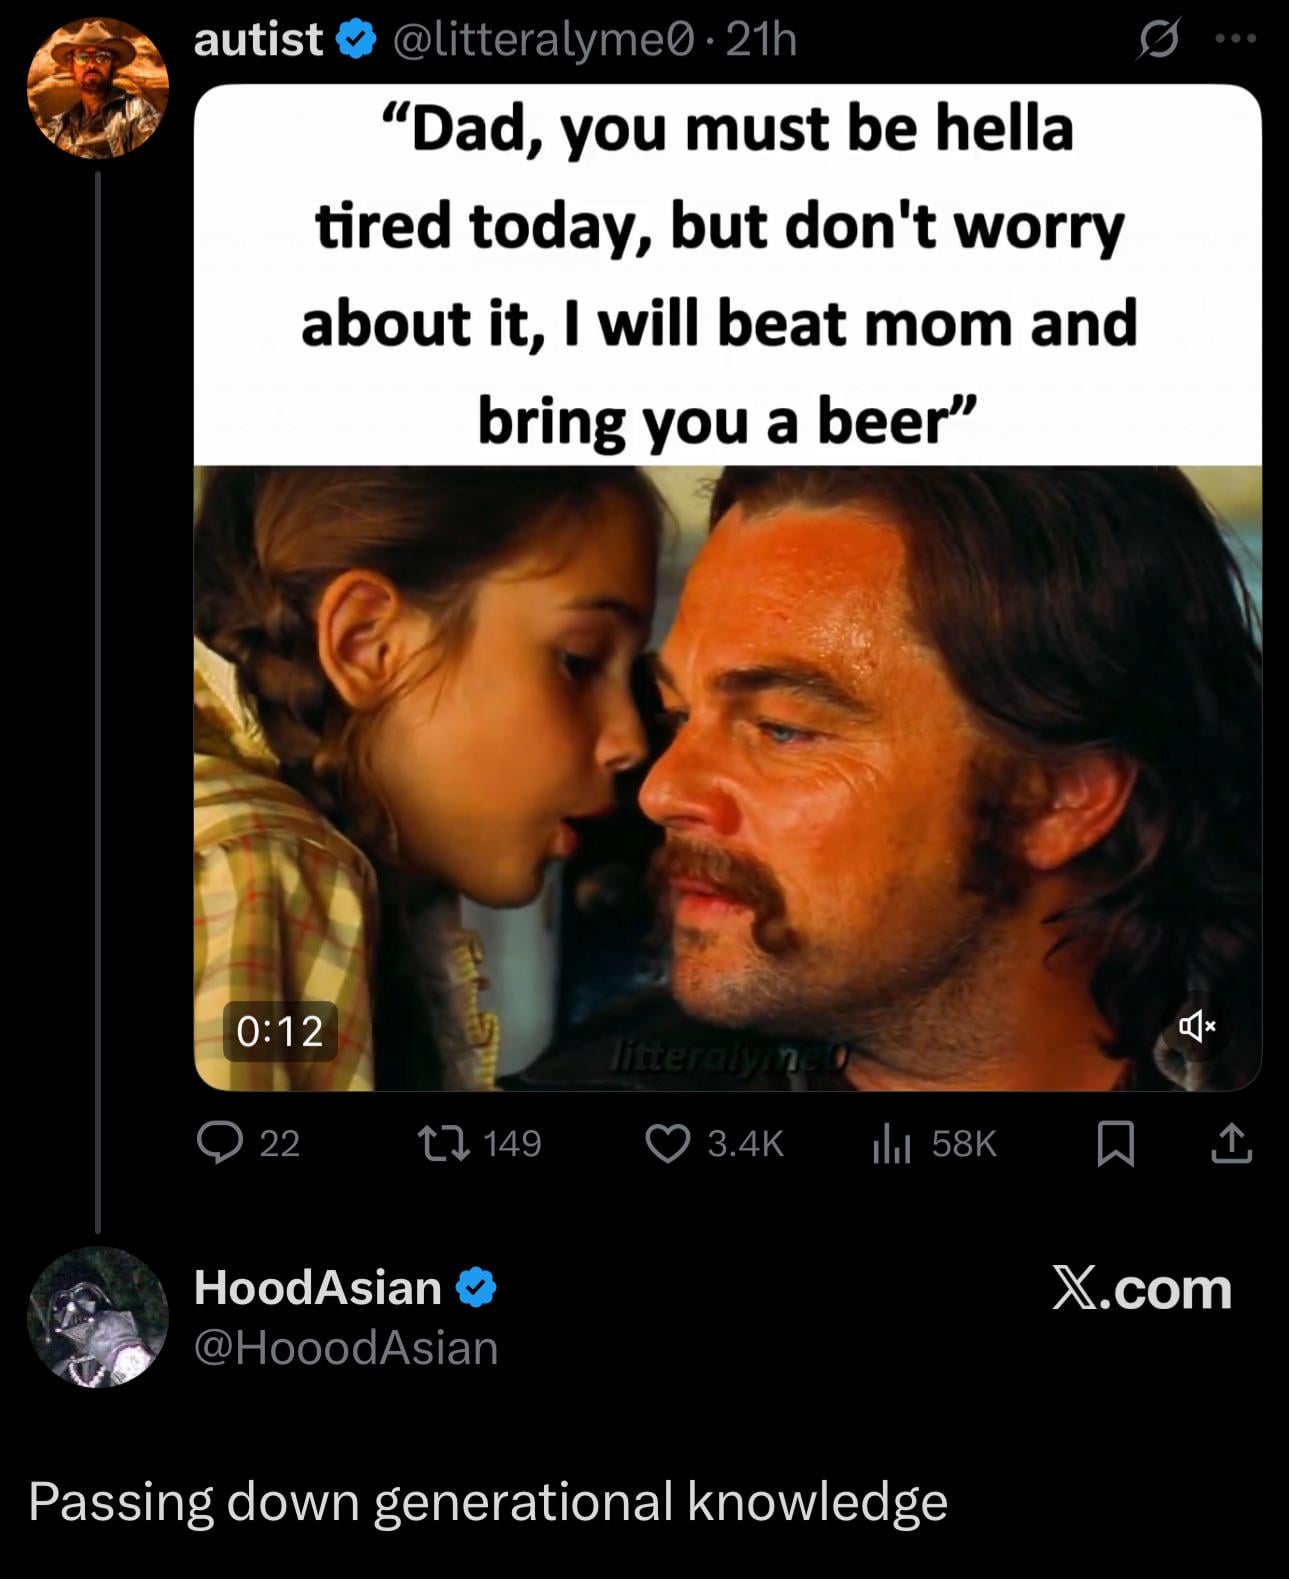Click the @litteralyme0 handle
Screen dimensions: 1289x1579
coord(543,40)
